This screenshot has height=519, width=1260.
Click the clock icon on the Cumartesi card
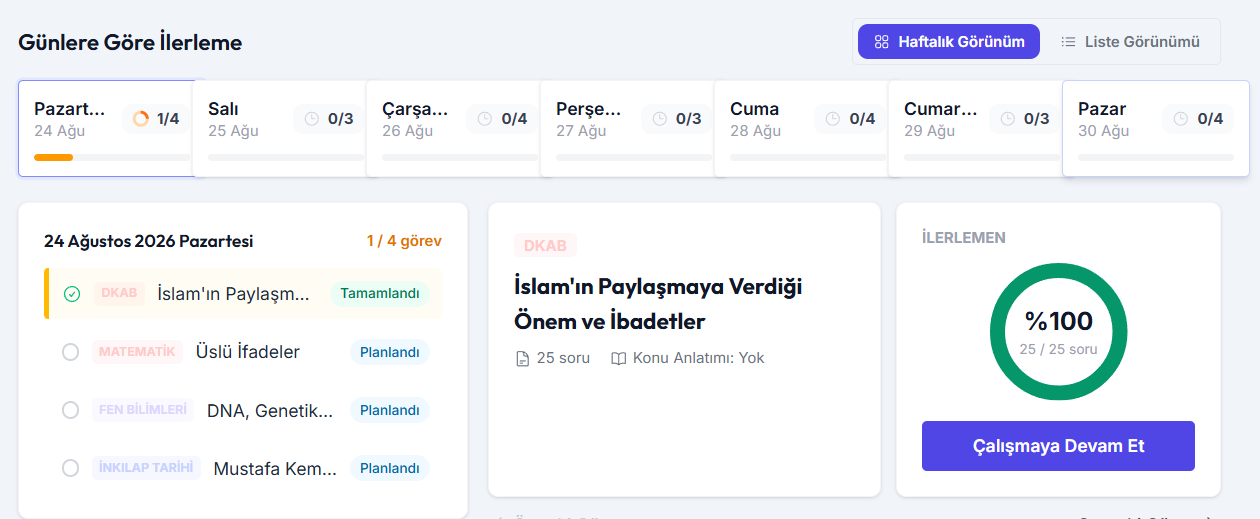point(1008,119)
